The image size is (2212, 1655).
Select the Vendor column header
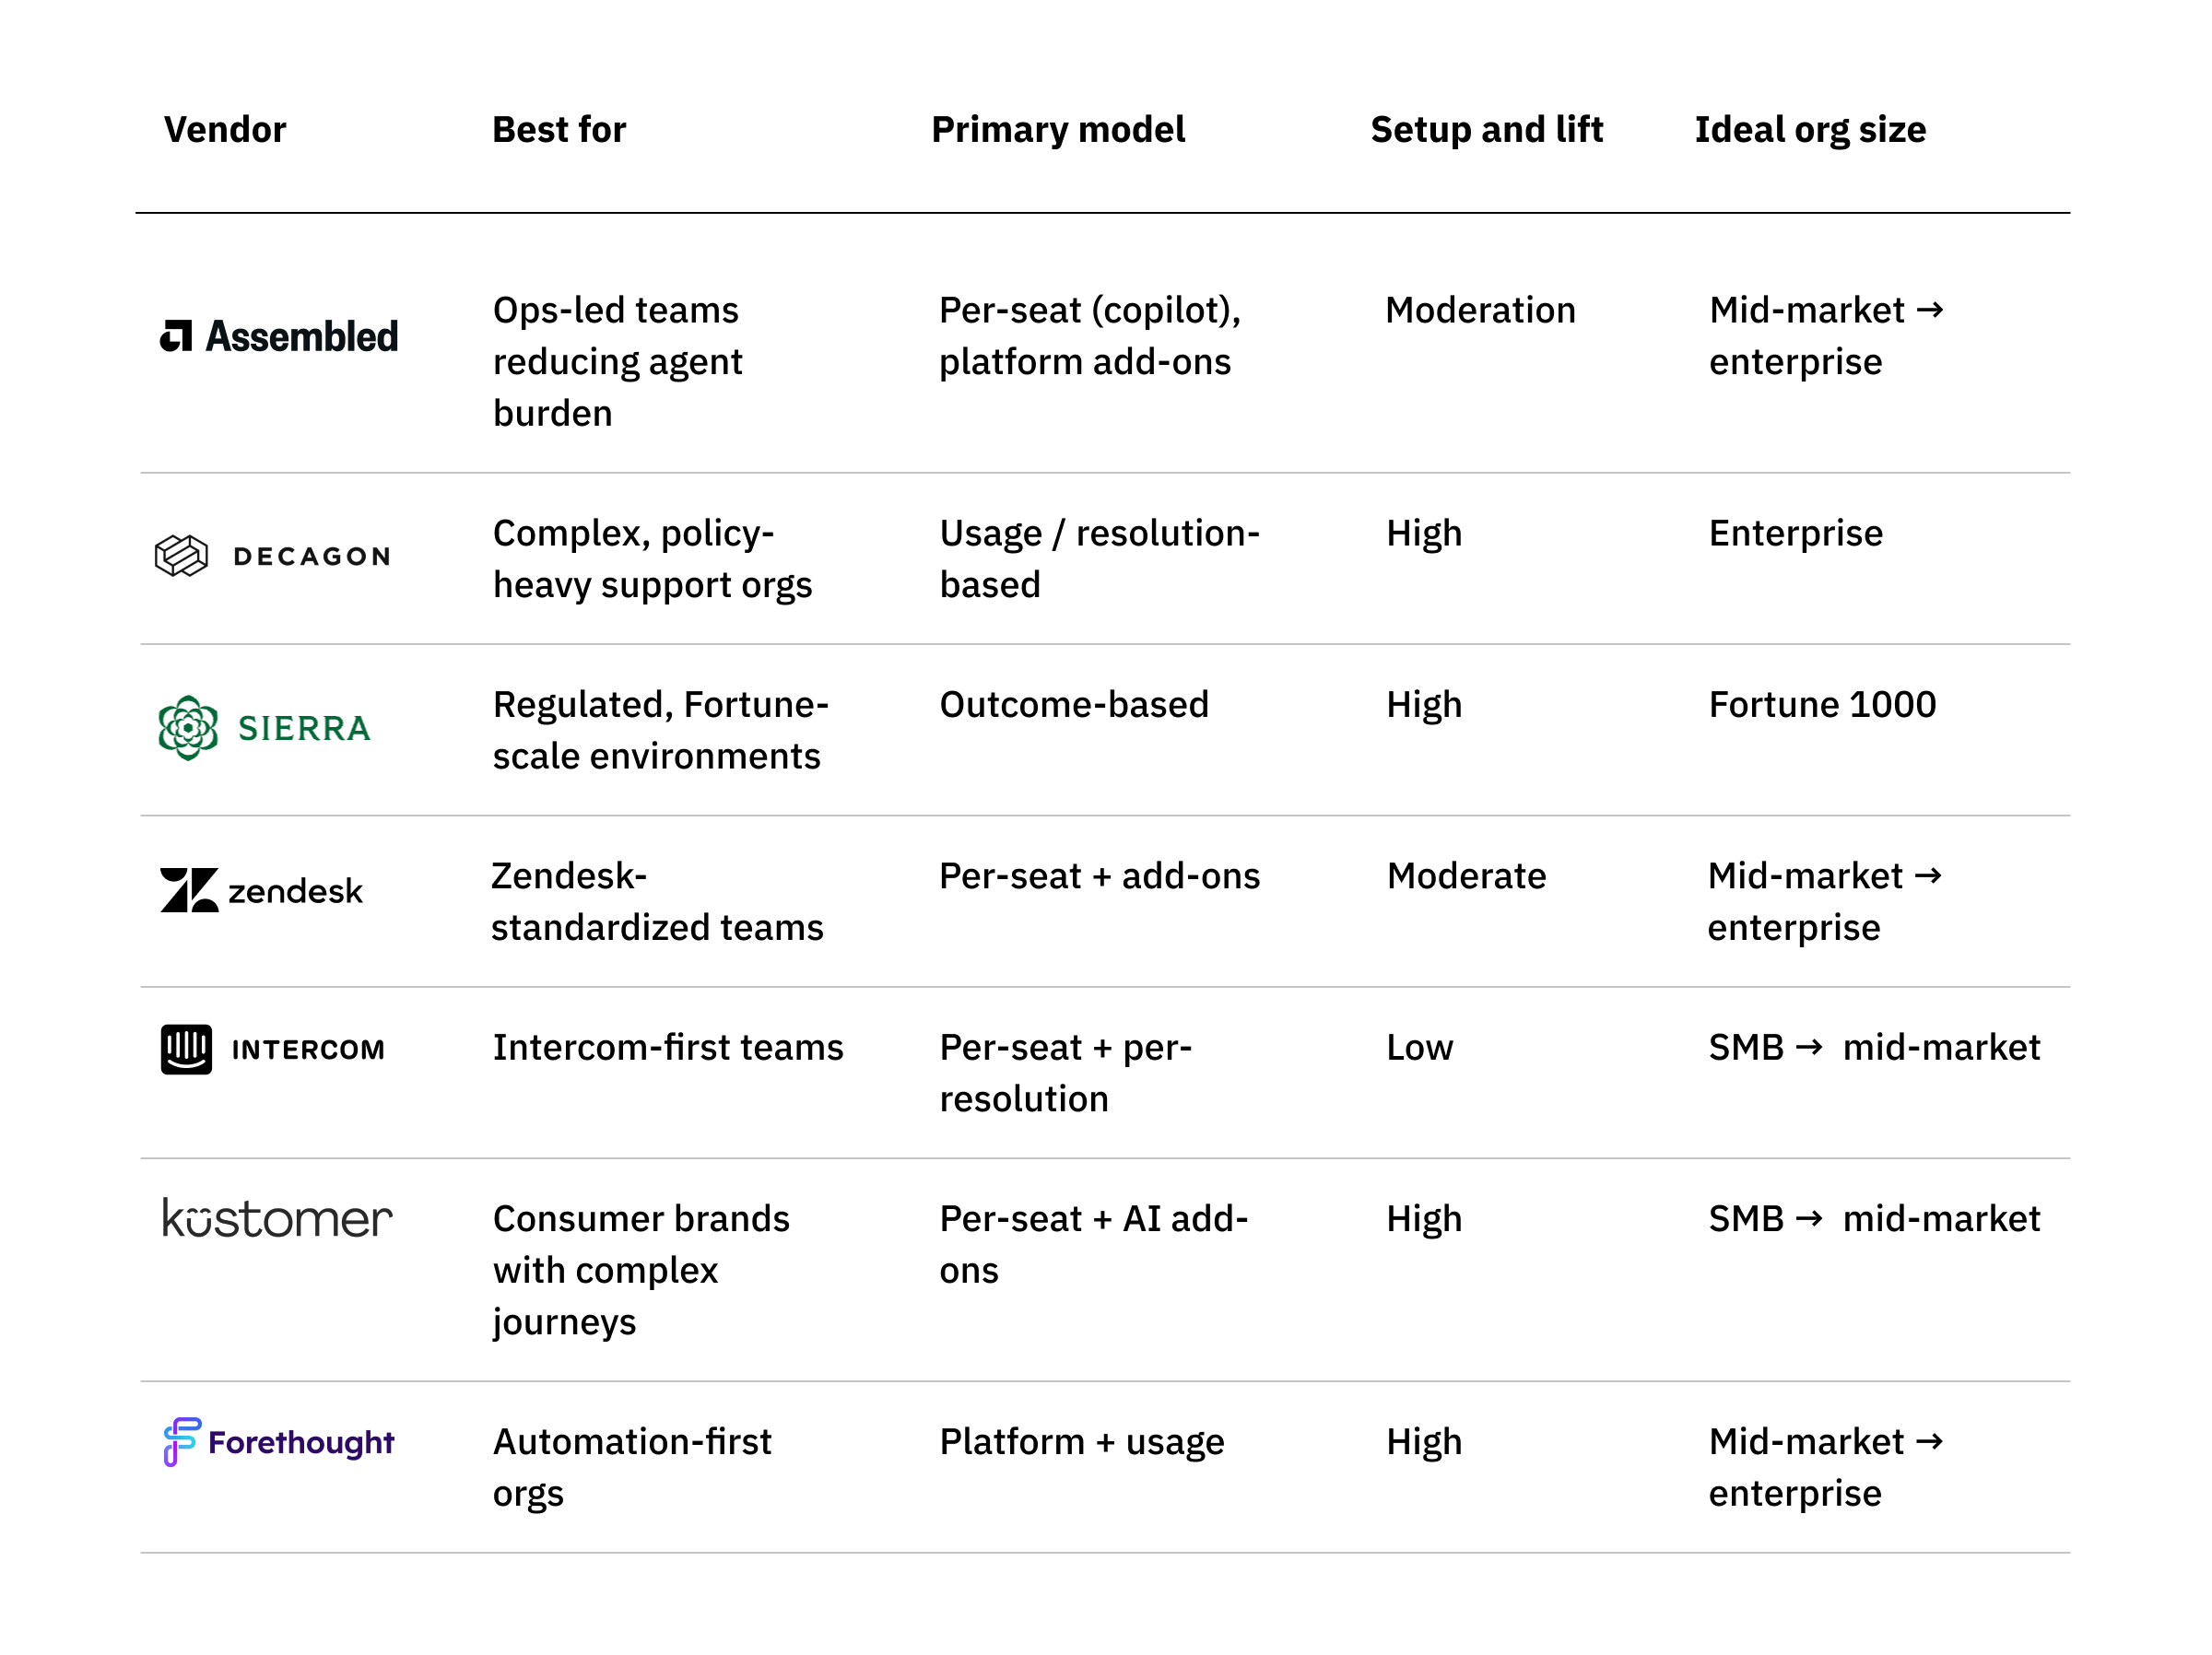point(225,130)
